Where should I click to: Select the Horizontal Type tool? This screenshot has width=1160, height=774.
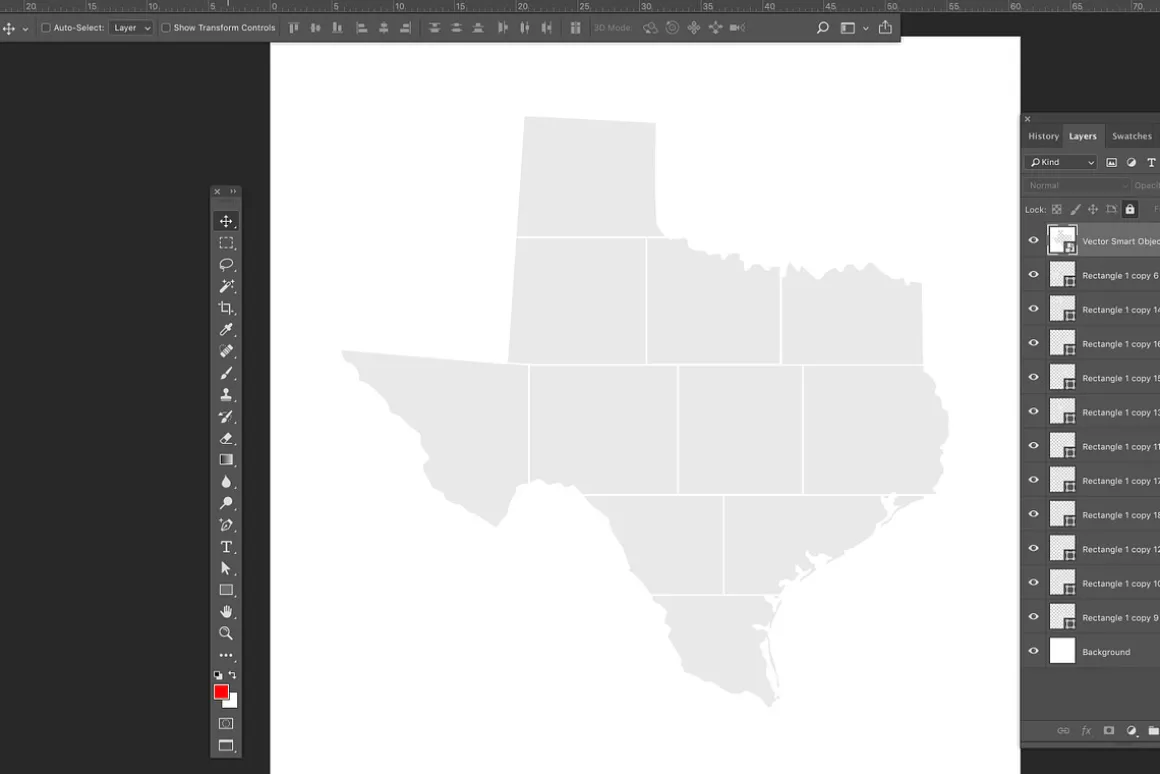pyautogui.click(x=226, y=547)
